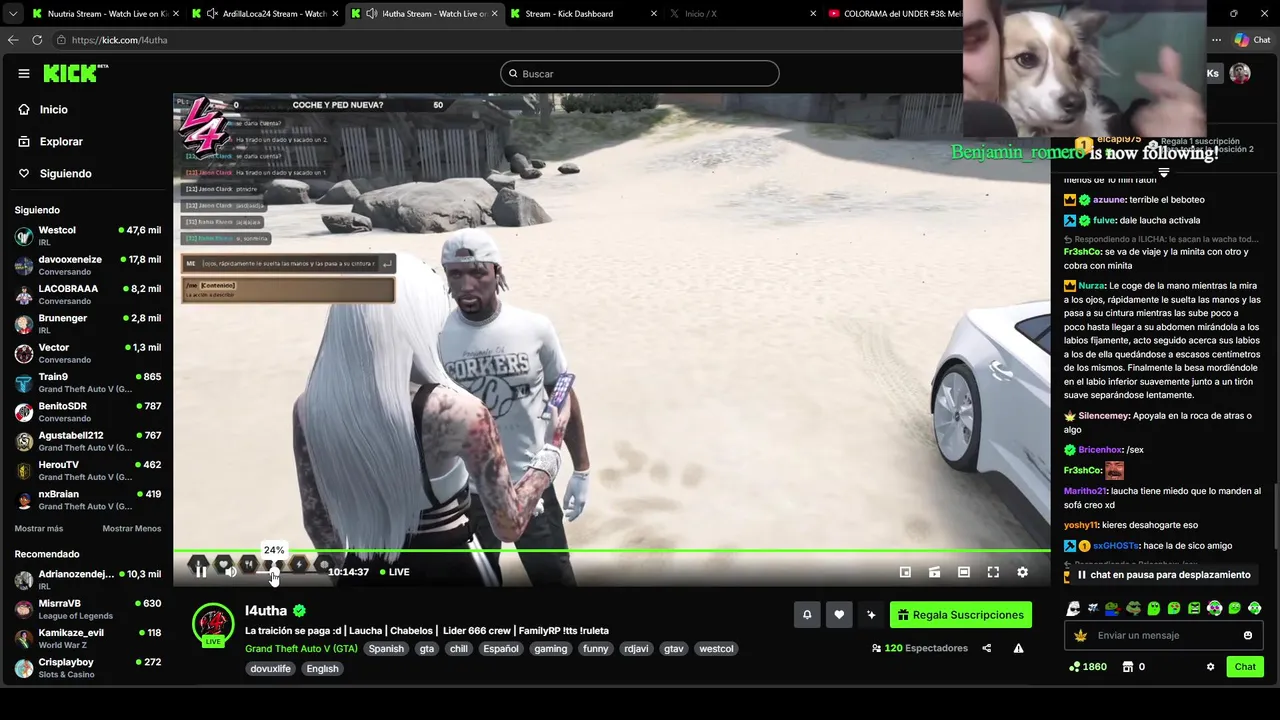Open chat settings gear icon
This screenshot has width=1280, height=720.
pos(1210,667)
